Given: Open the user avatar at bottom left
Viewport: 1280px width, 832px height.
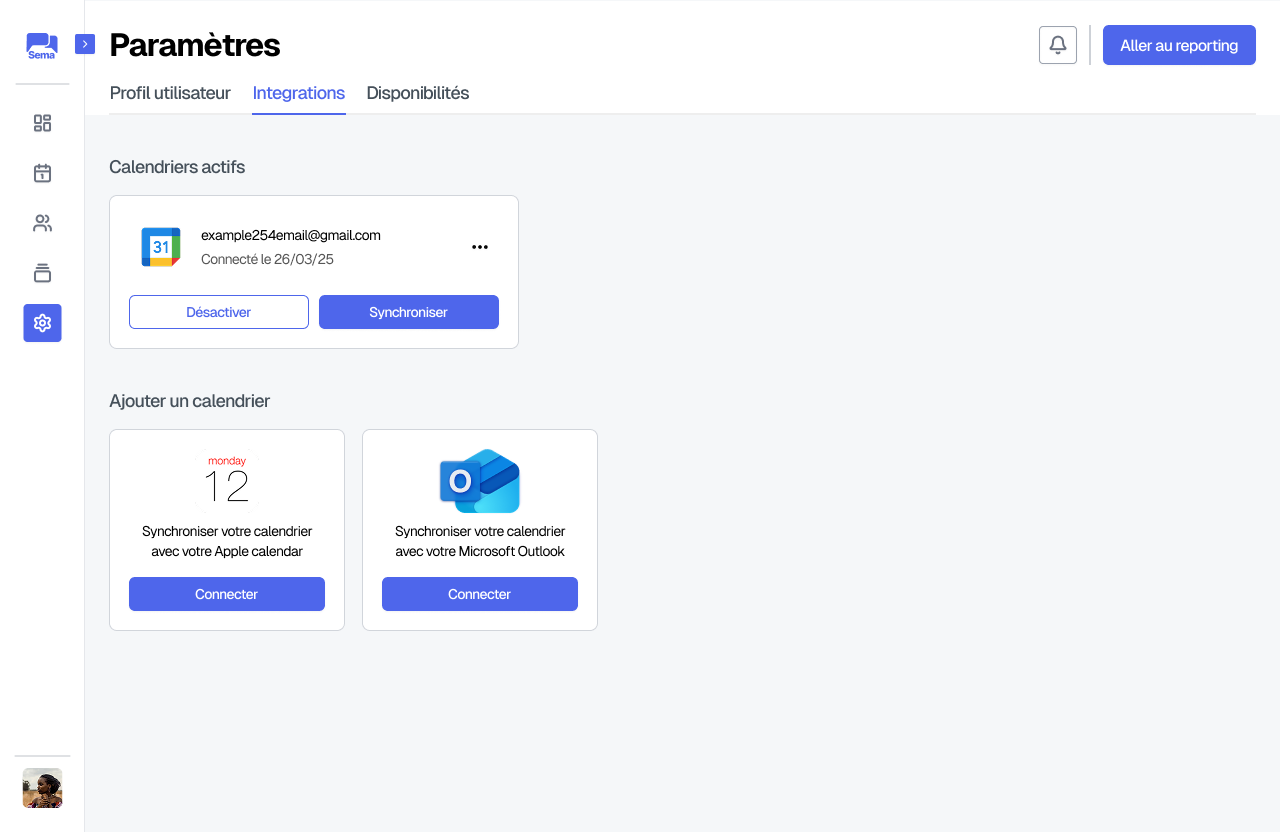Looking at the screenshot, I should coord(42,788).
